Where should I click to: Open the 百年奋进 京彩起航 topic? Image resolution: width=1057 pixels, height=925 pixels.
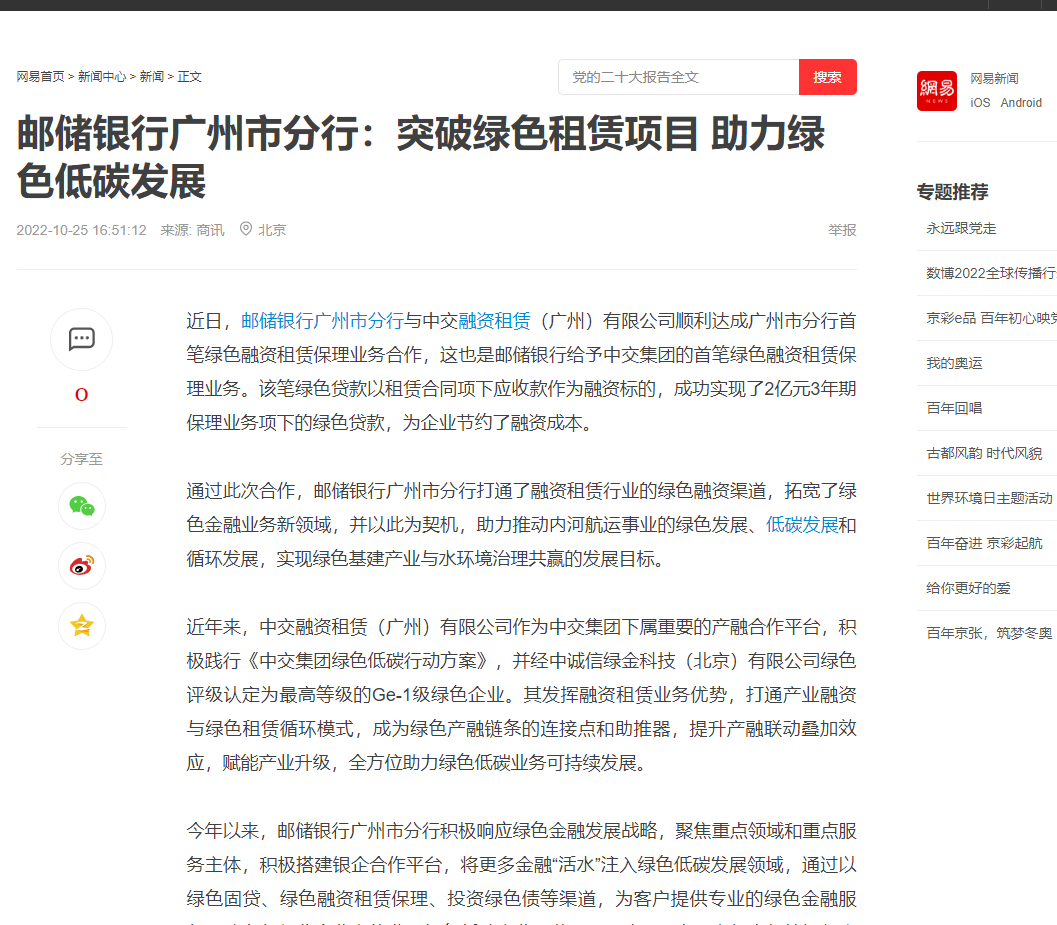984,543
